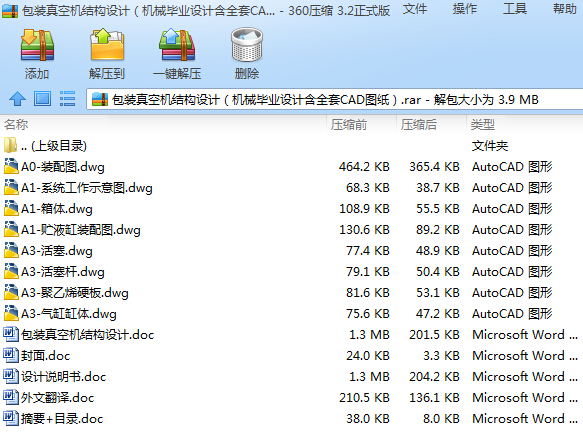This screenshot has width=583, height=434.
Task: Open the 文件 menu
Action: [x=415, y=9]
